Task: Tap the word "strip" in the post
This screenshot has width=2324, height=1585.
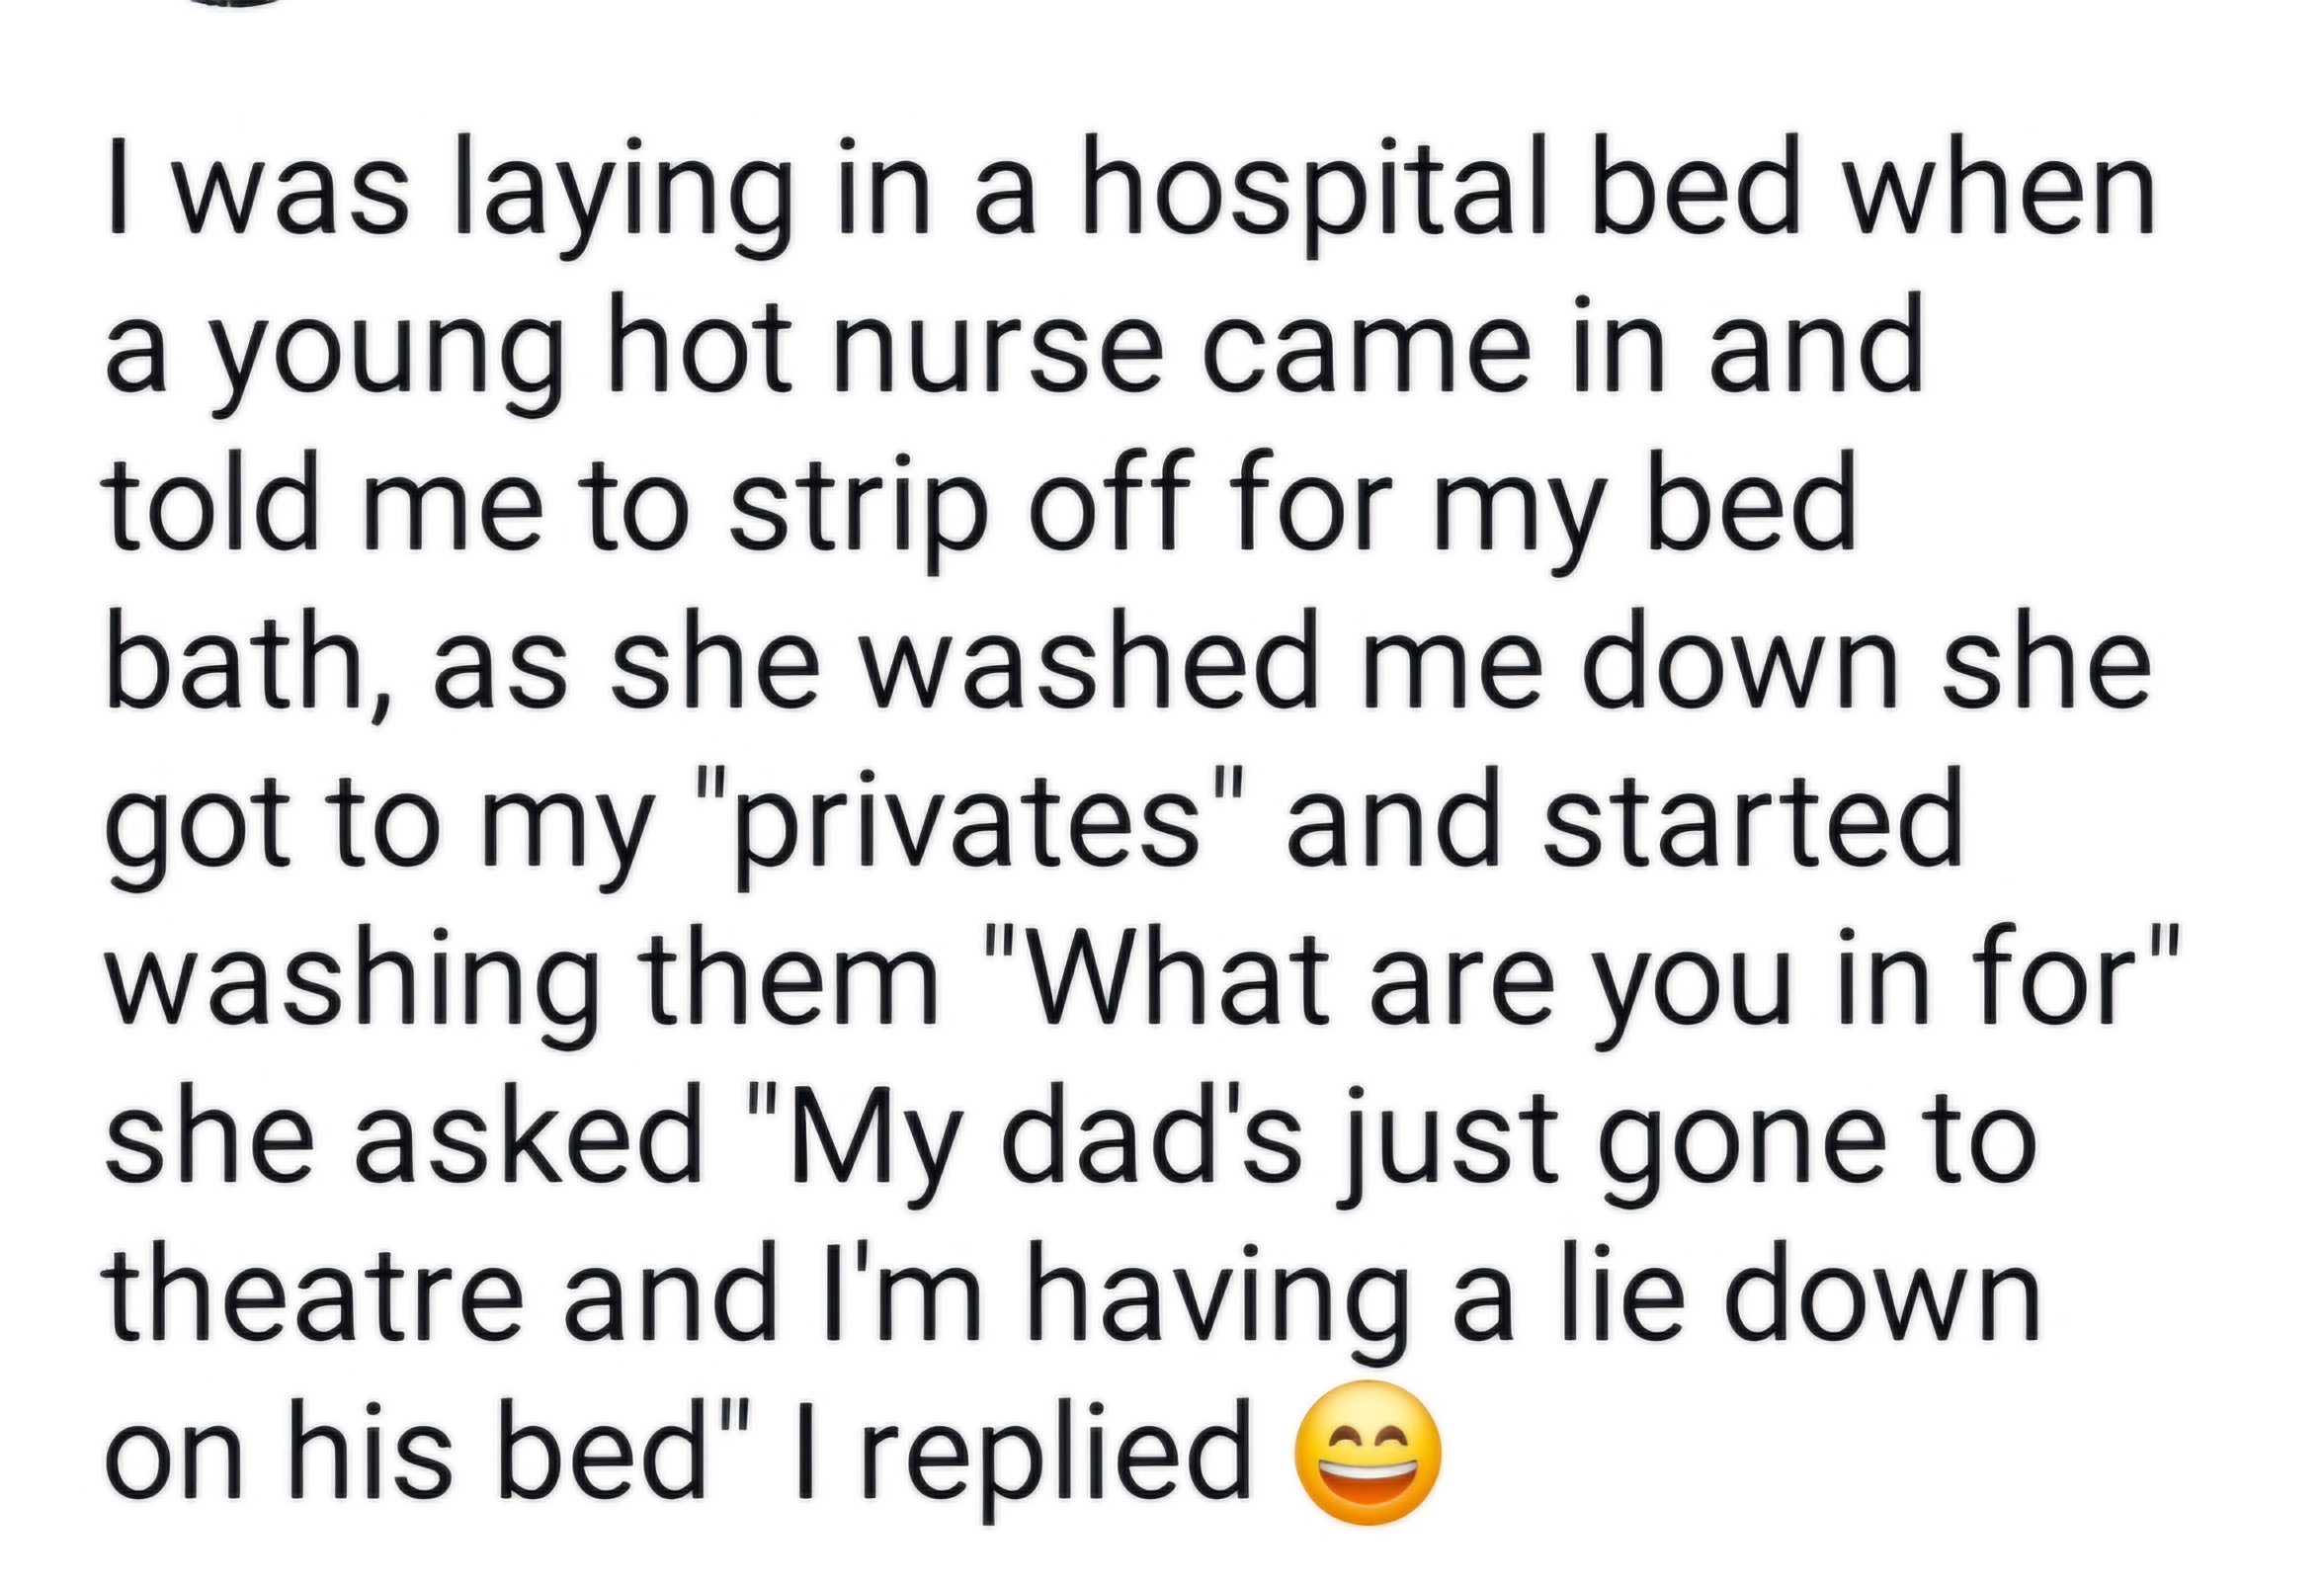Action: (850, 512)
